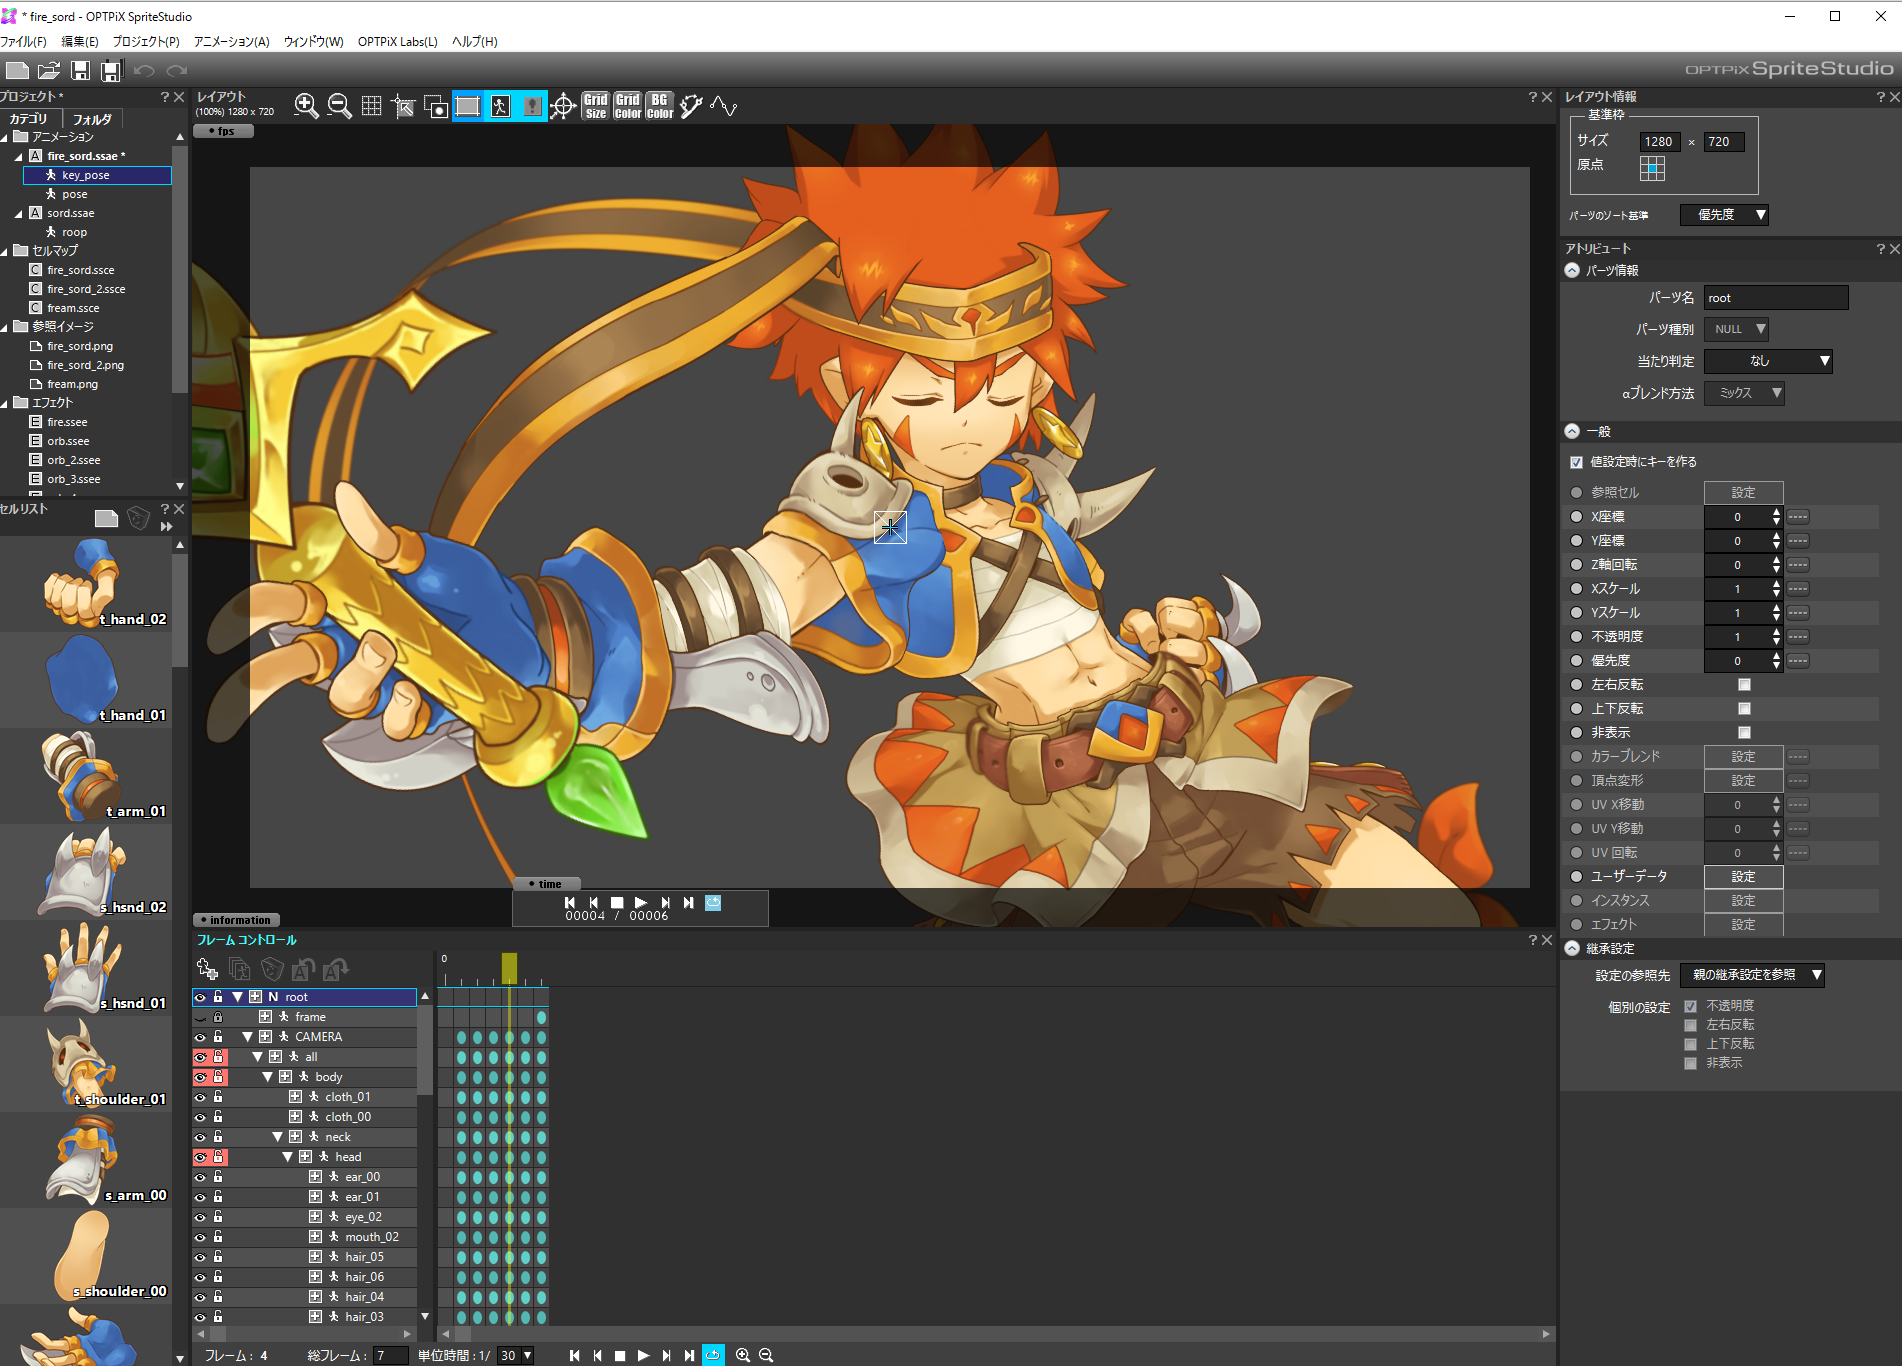The width and height of the screenshot is (1902, 1366).
Task: Open the Grid Color setting
Action: [628, 106]
